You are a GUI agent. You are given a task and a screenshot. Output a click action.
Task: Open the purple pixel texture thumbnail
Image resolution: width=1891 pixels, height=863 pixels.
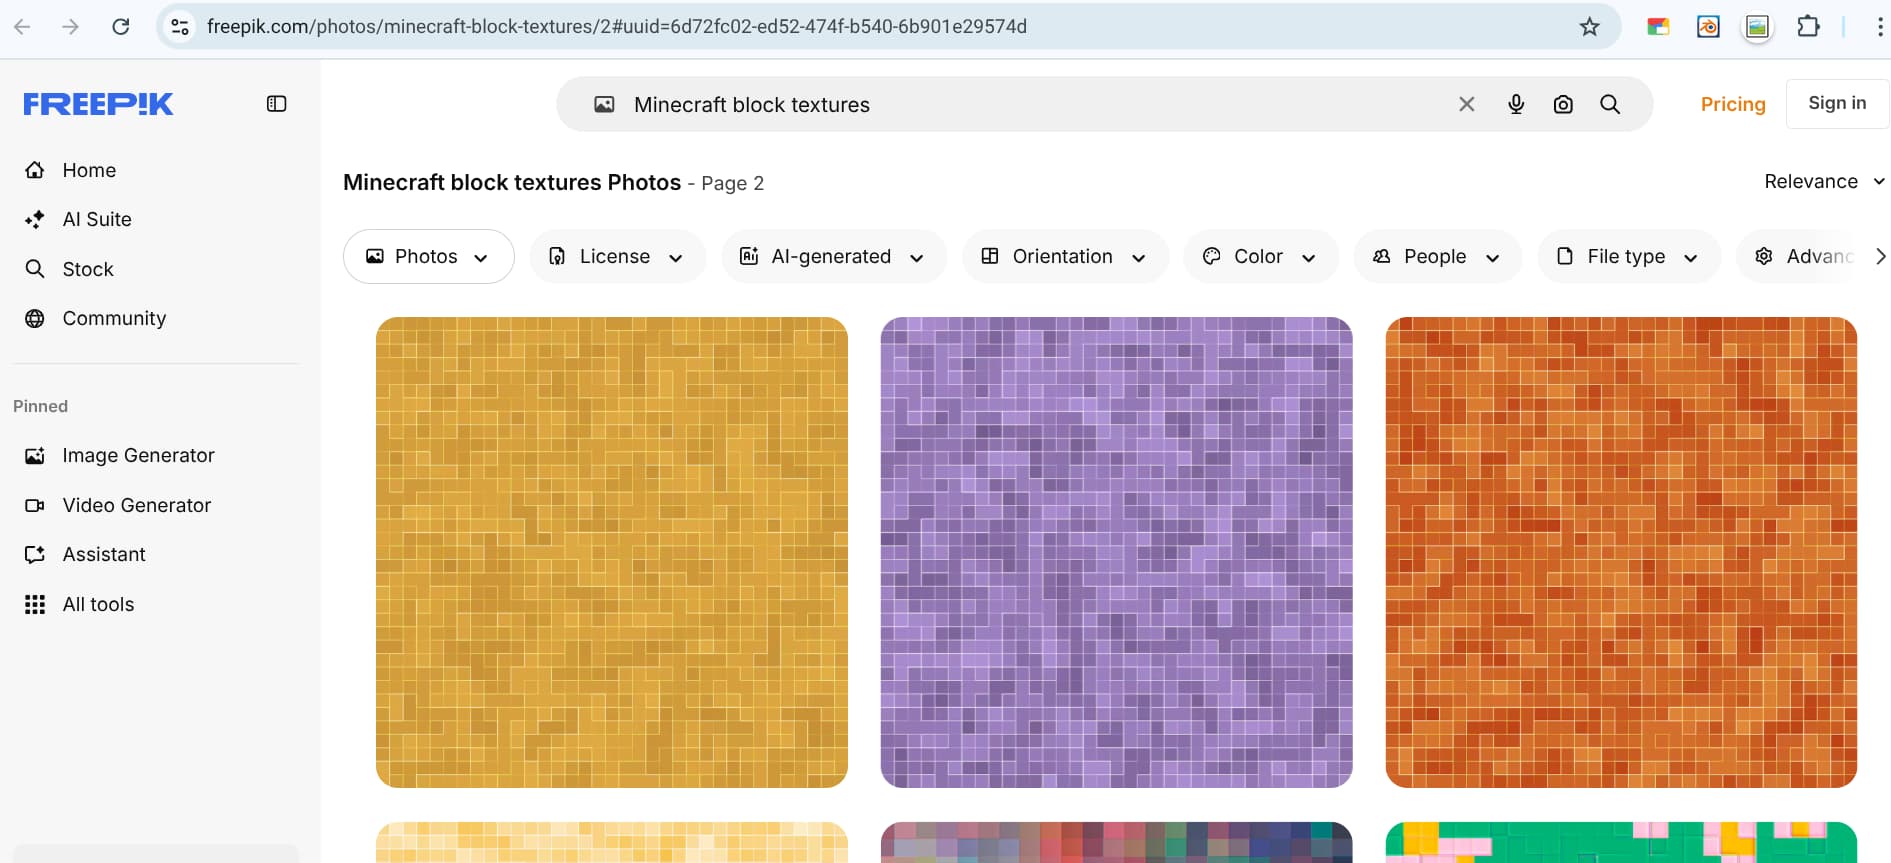coord(1116,552)
